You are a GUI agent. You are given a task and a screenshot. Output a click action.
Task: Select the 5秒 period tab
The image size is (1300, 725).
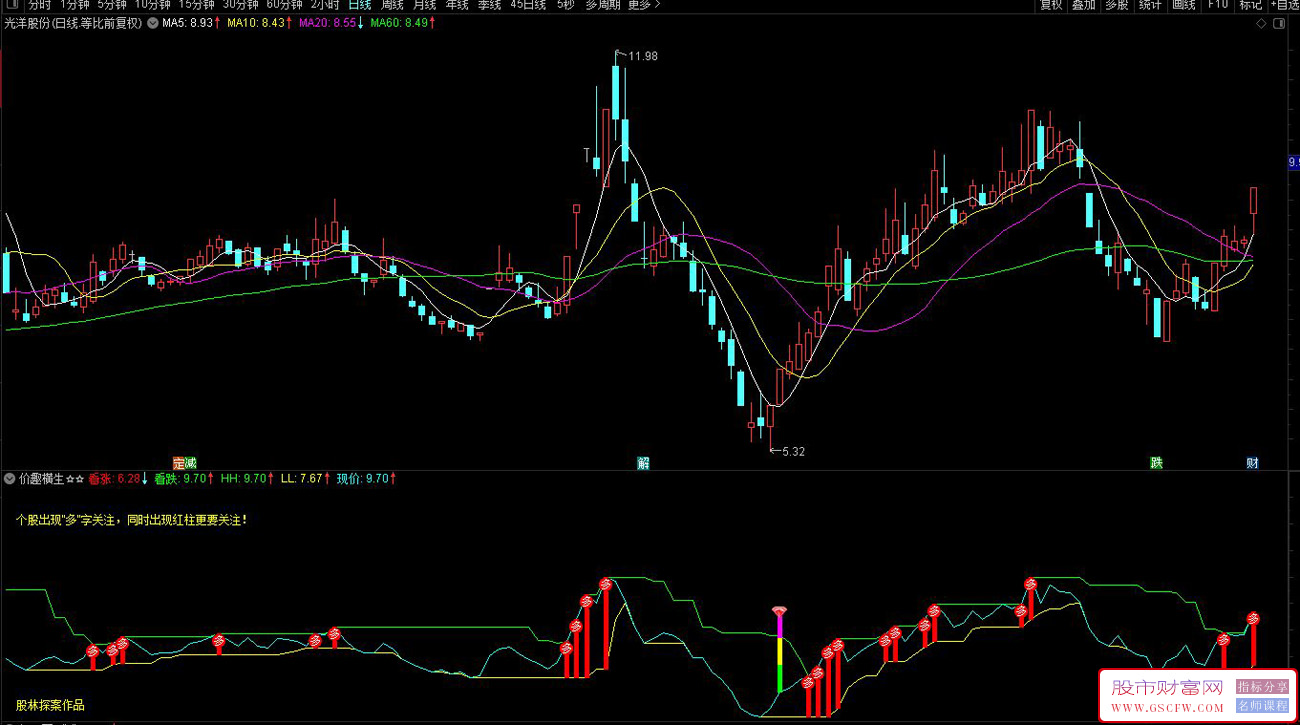pos(565,5)
